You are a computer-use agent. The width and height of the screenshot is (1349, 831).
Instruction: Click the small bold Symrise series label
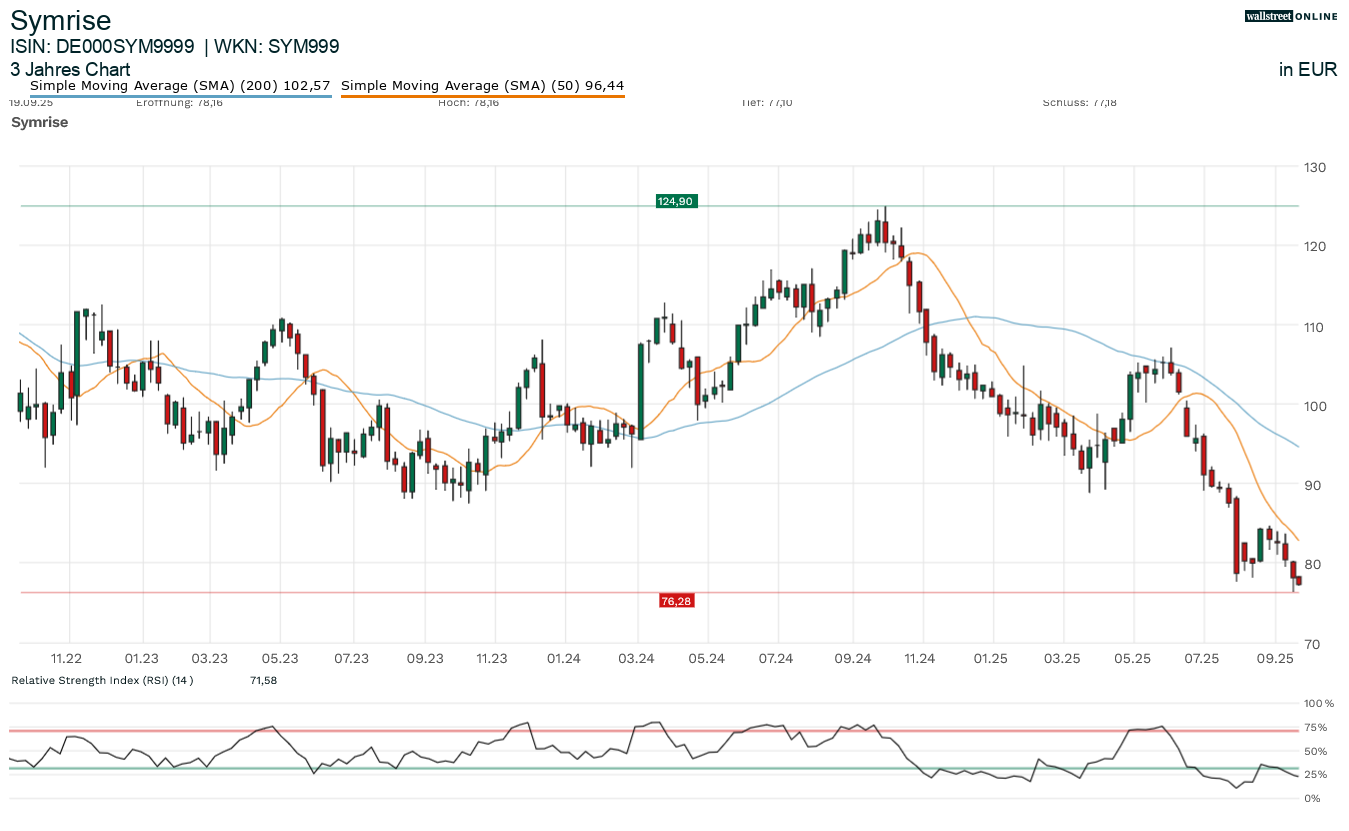(39, 122)
